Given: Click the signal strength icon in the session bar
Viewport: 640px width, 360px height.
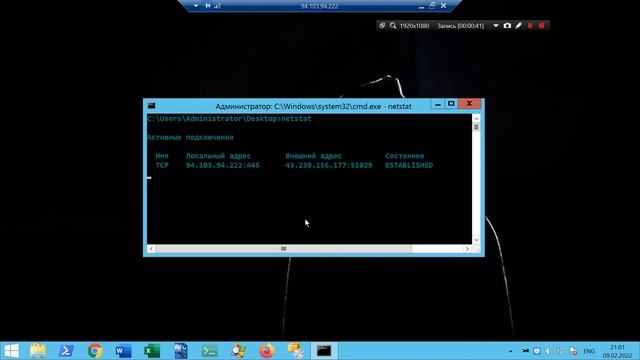Looking at the screenshot, I should (217, 6).
